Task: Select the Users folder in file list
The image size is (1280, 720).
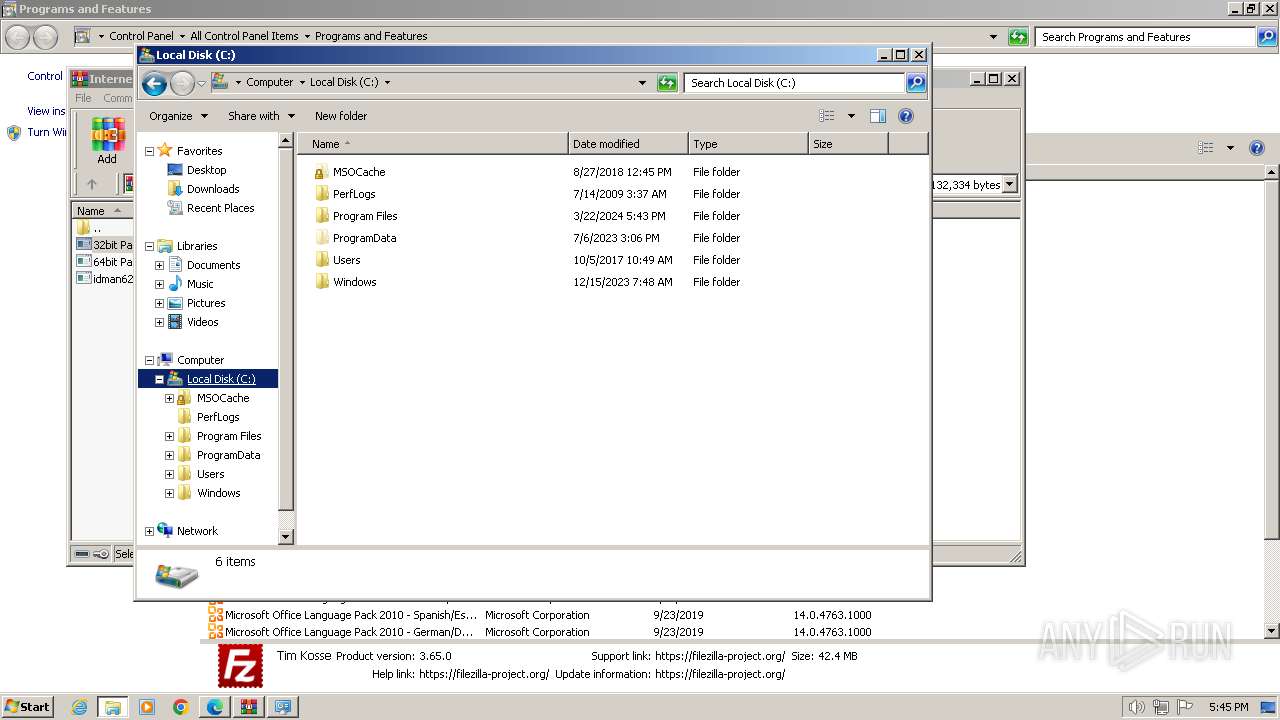Action: coord(346,260)
